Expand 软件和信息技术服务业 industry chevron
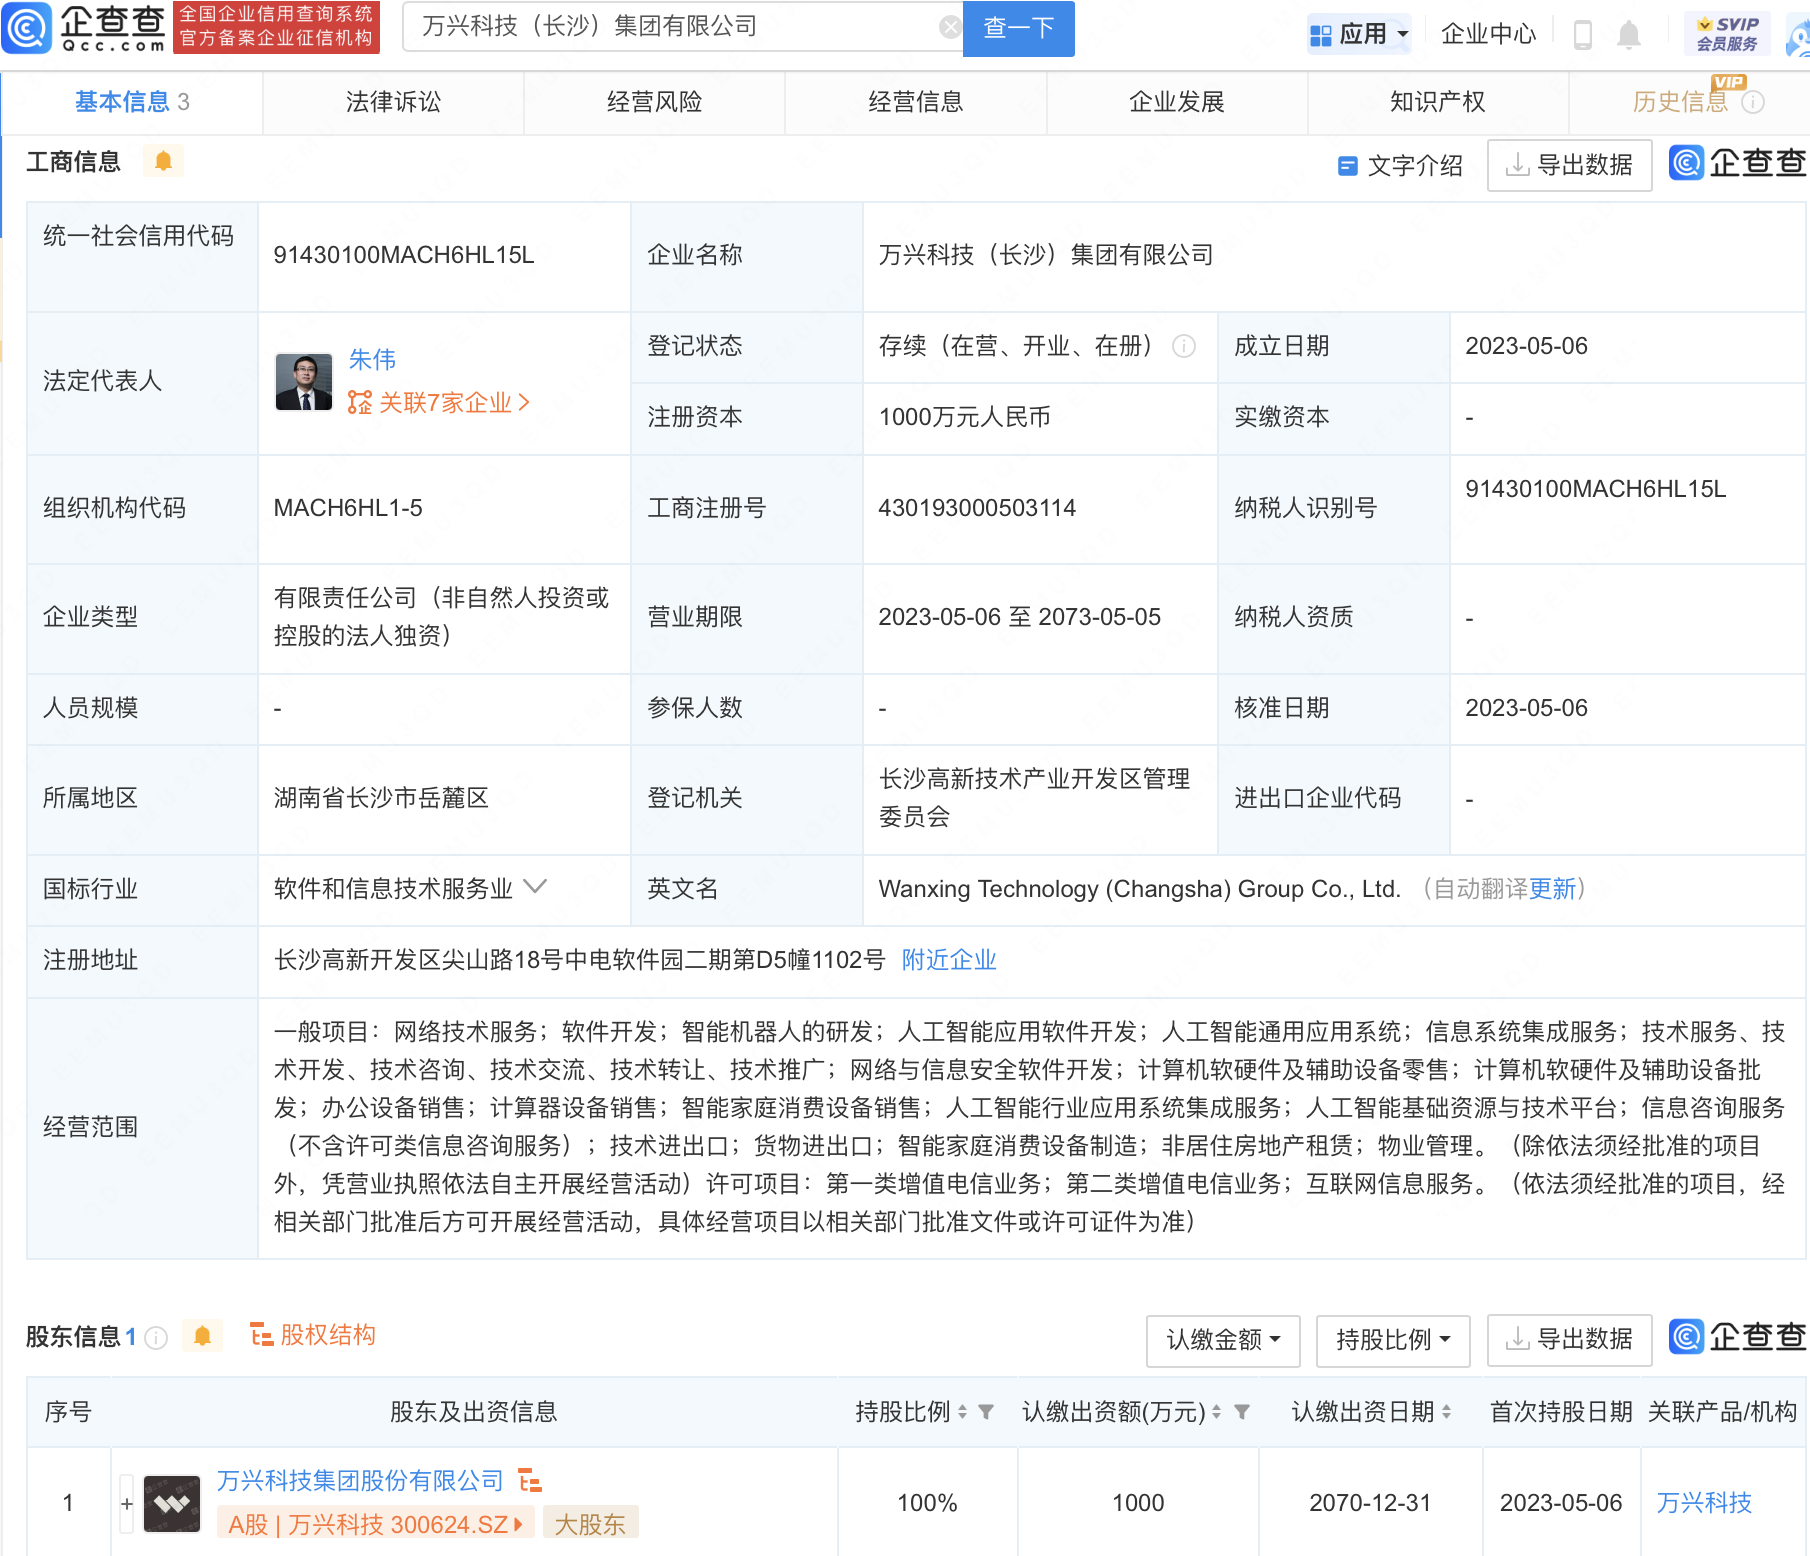Viewport: 1810px width, 1556px height. 536,887
